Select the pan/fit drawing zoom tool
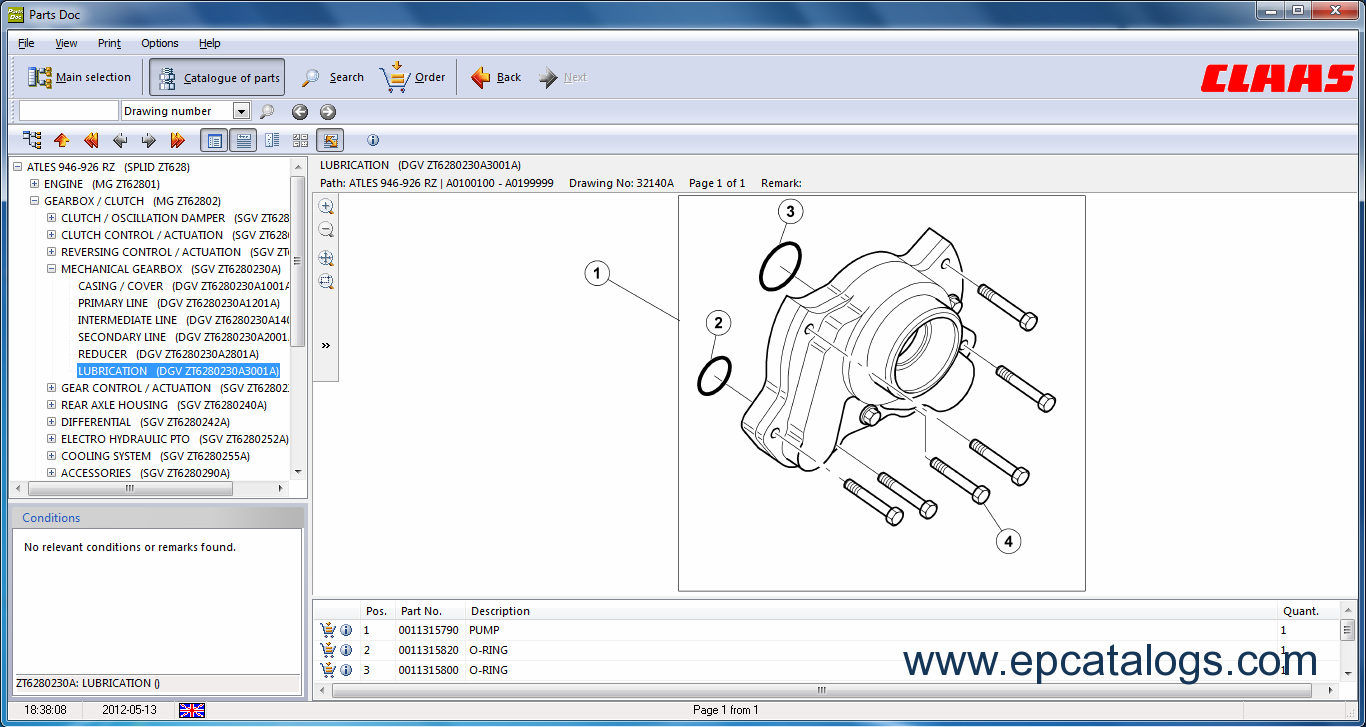This screenshot has height=727, width=1366. pyautogui.click(x=326, y=258)
